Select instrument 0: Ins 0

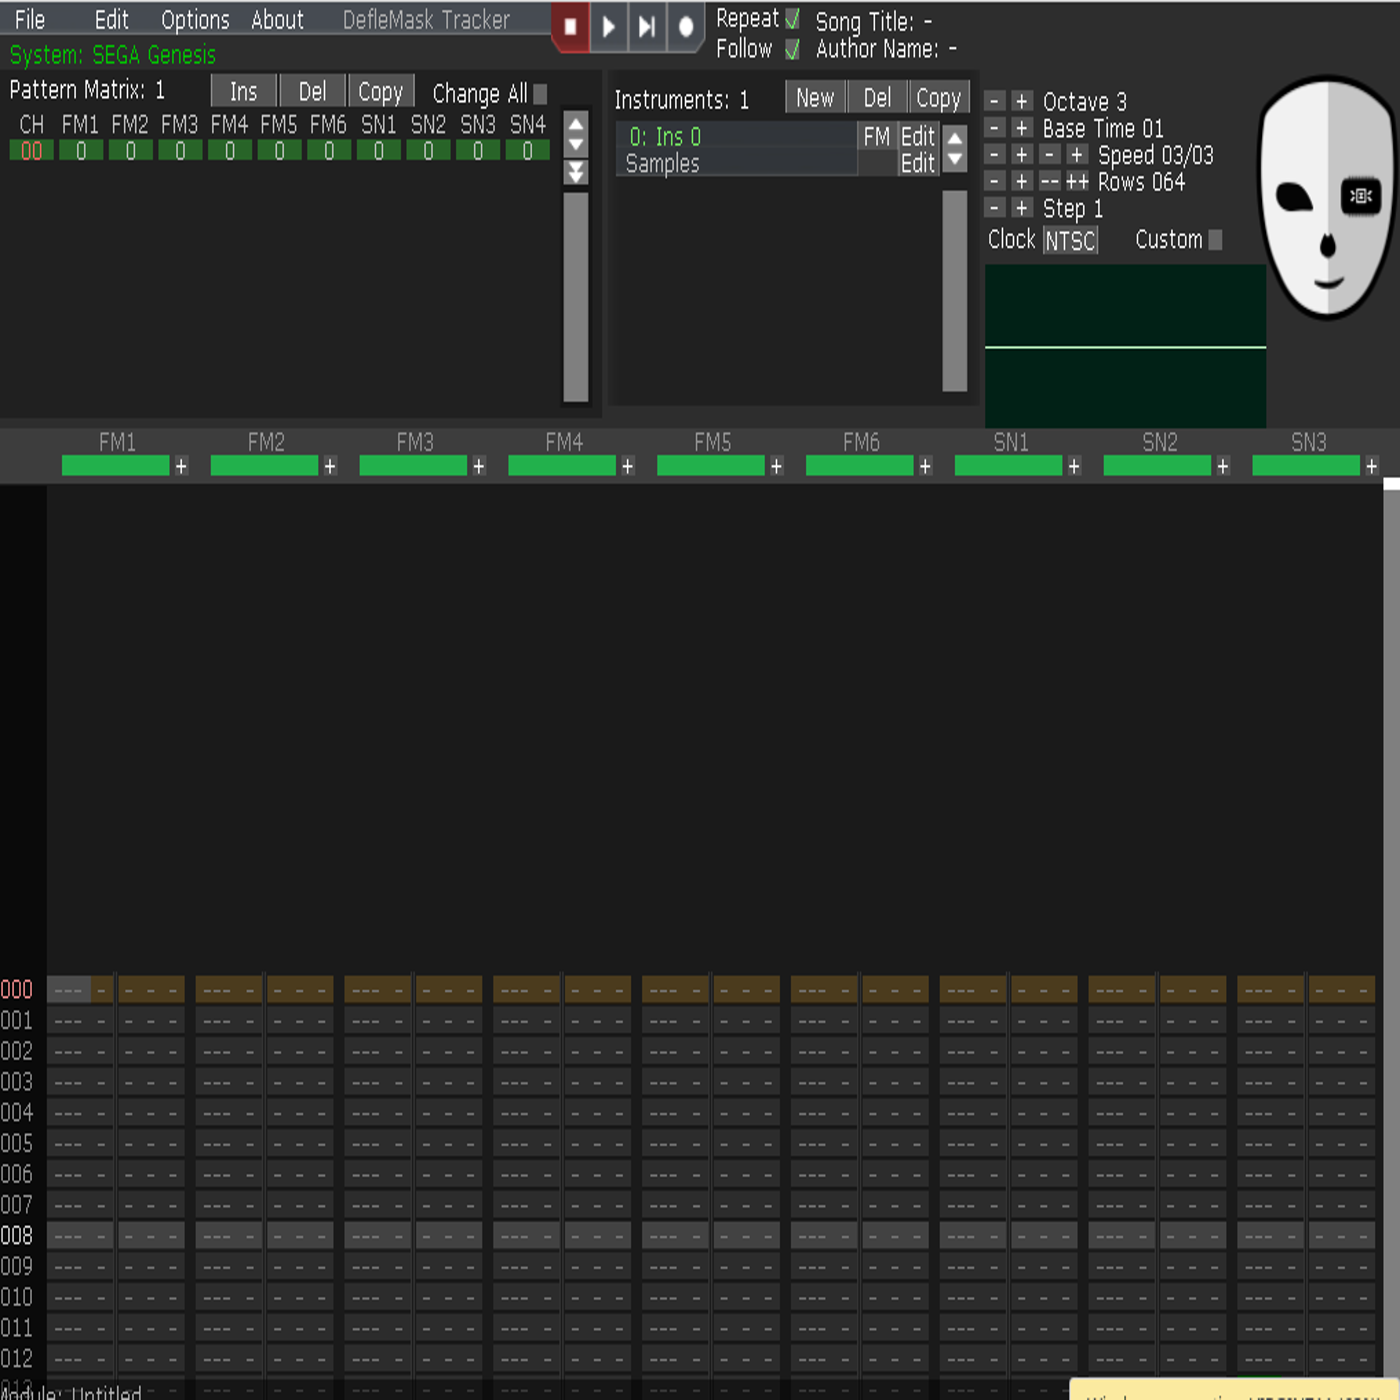point(735,136)
